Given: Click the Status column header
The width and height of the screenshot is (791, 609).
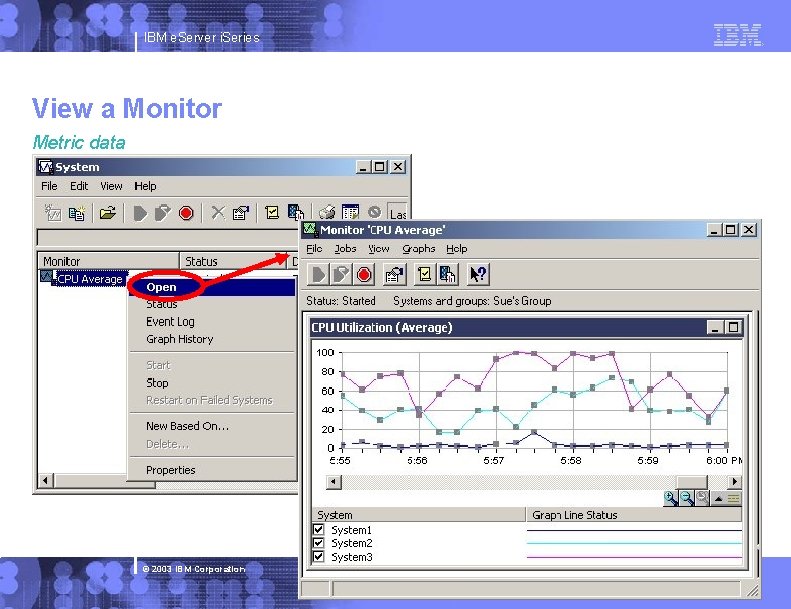Looking at the screenshot, I should 233,261.
